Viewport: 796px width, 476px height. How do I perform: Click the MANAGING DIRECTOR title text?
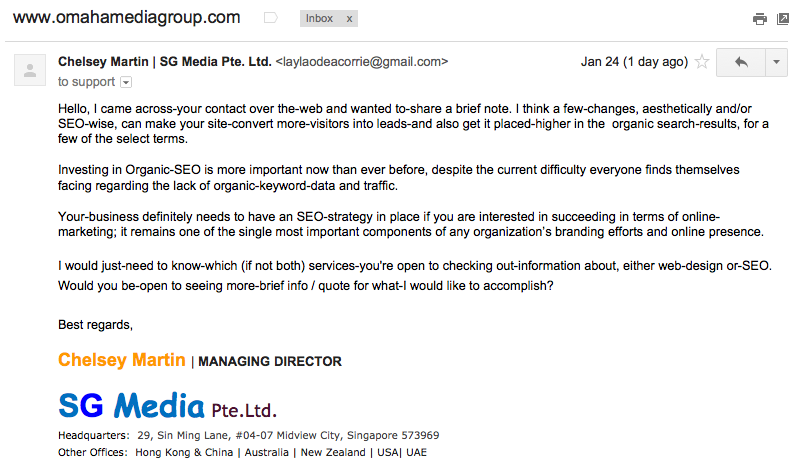[x=270, y=361]
